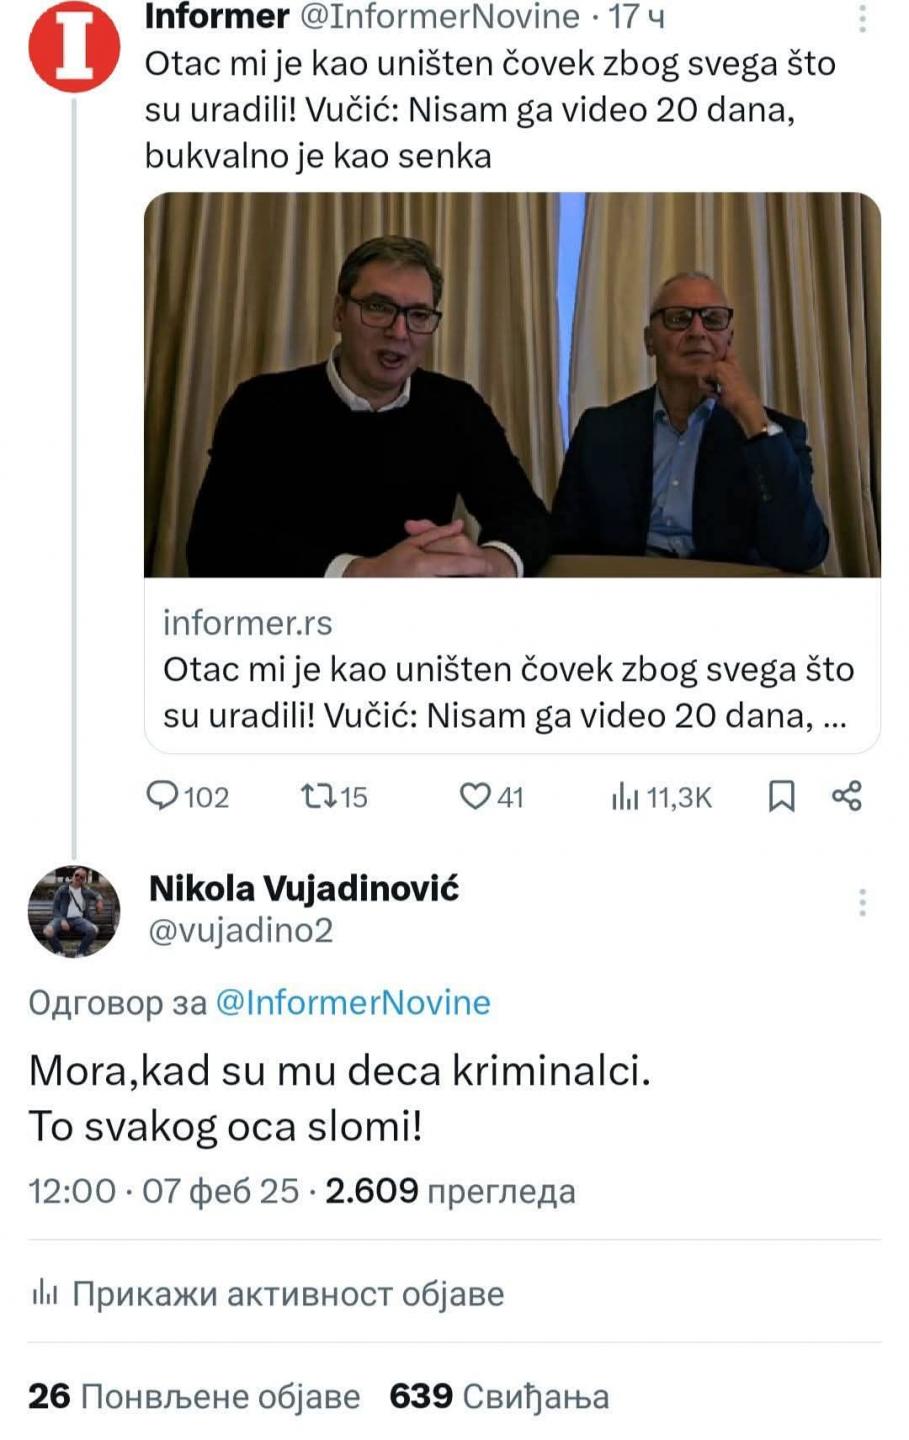Image resolution: width=909 pixels, height=1440 pixels.
Task: Repost the Informer tweet
Action: coord(319,796)
